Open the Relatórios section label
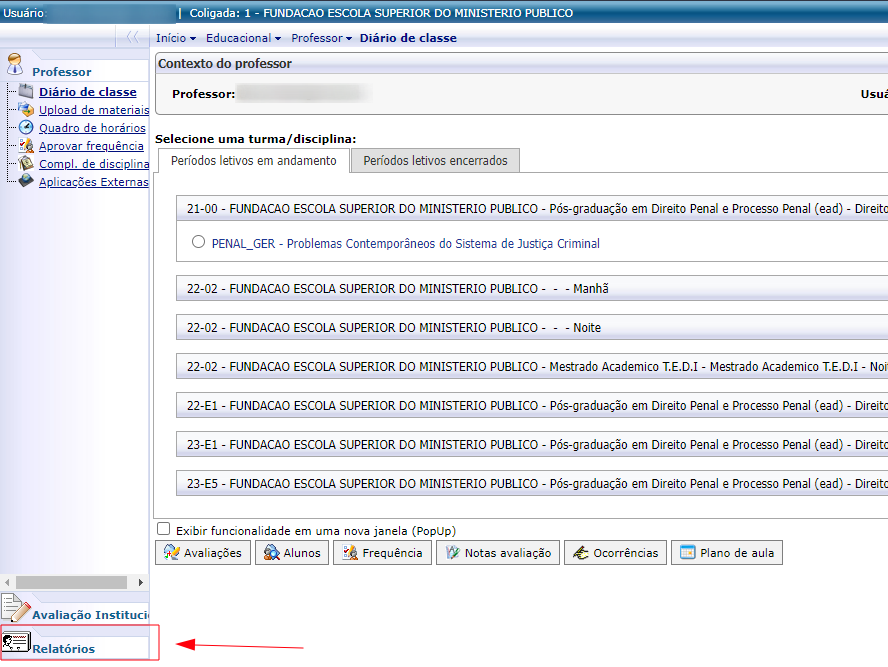The width and height of the screenshot is (888, 667). tap(63, 649)
